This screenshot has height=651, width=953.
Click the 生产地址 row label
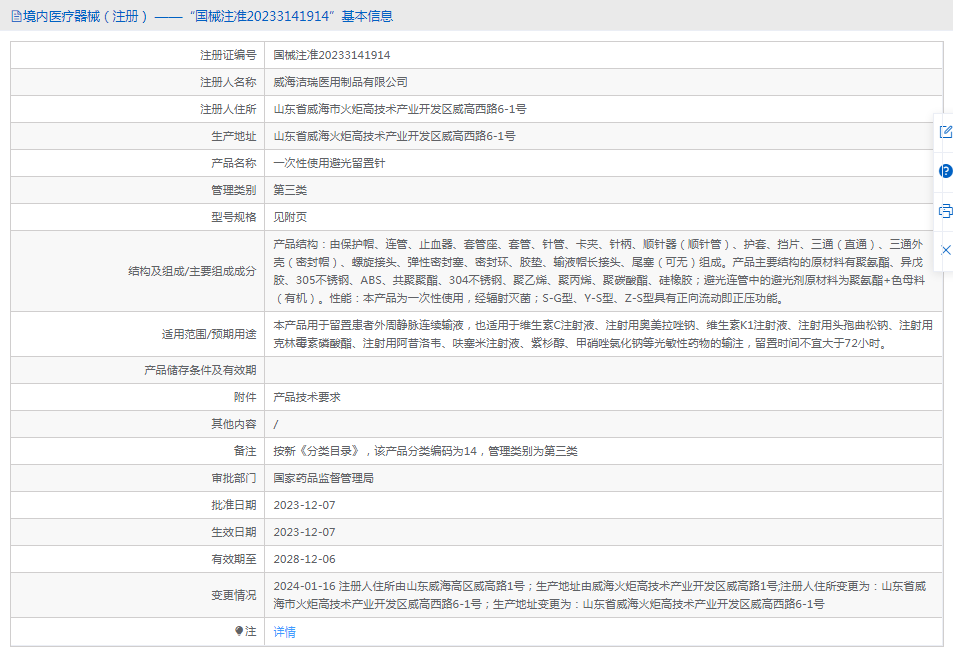click(x=234, y=136)
